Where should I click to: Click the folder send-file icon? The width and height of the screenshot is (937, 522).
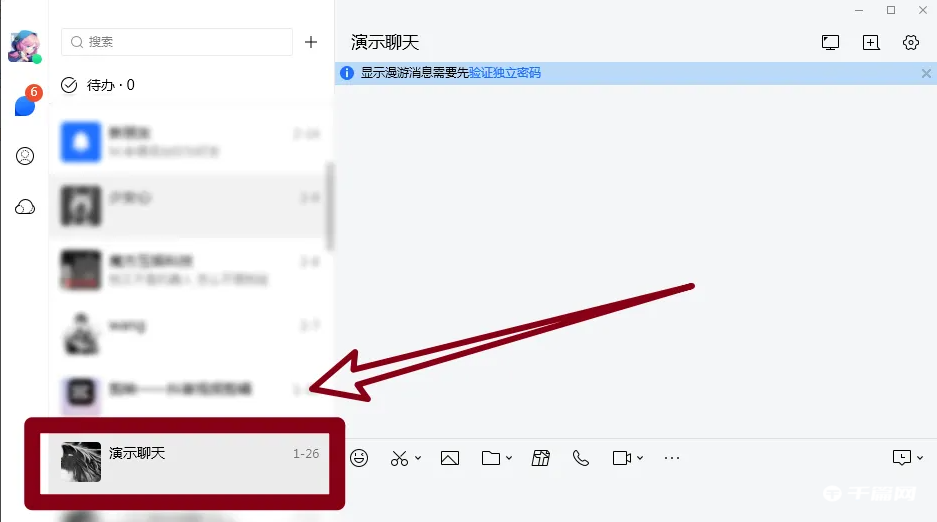tap(491, 458)
